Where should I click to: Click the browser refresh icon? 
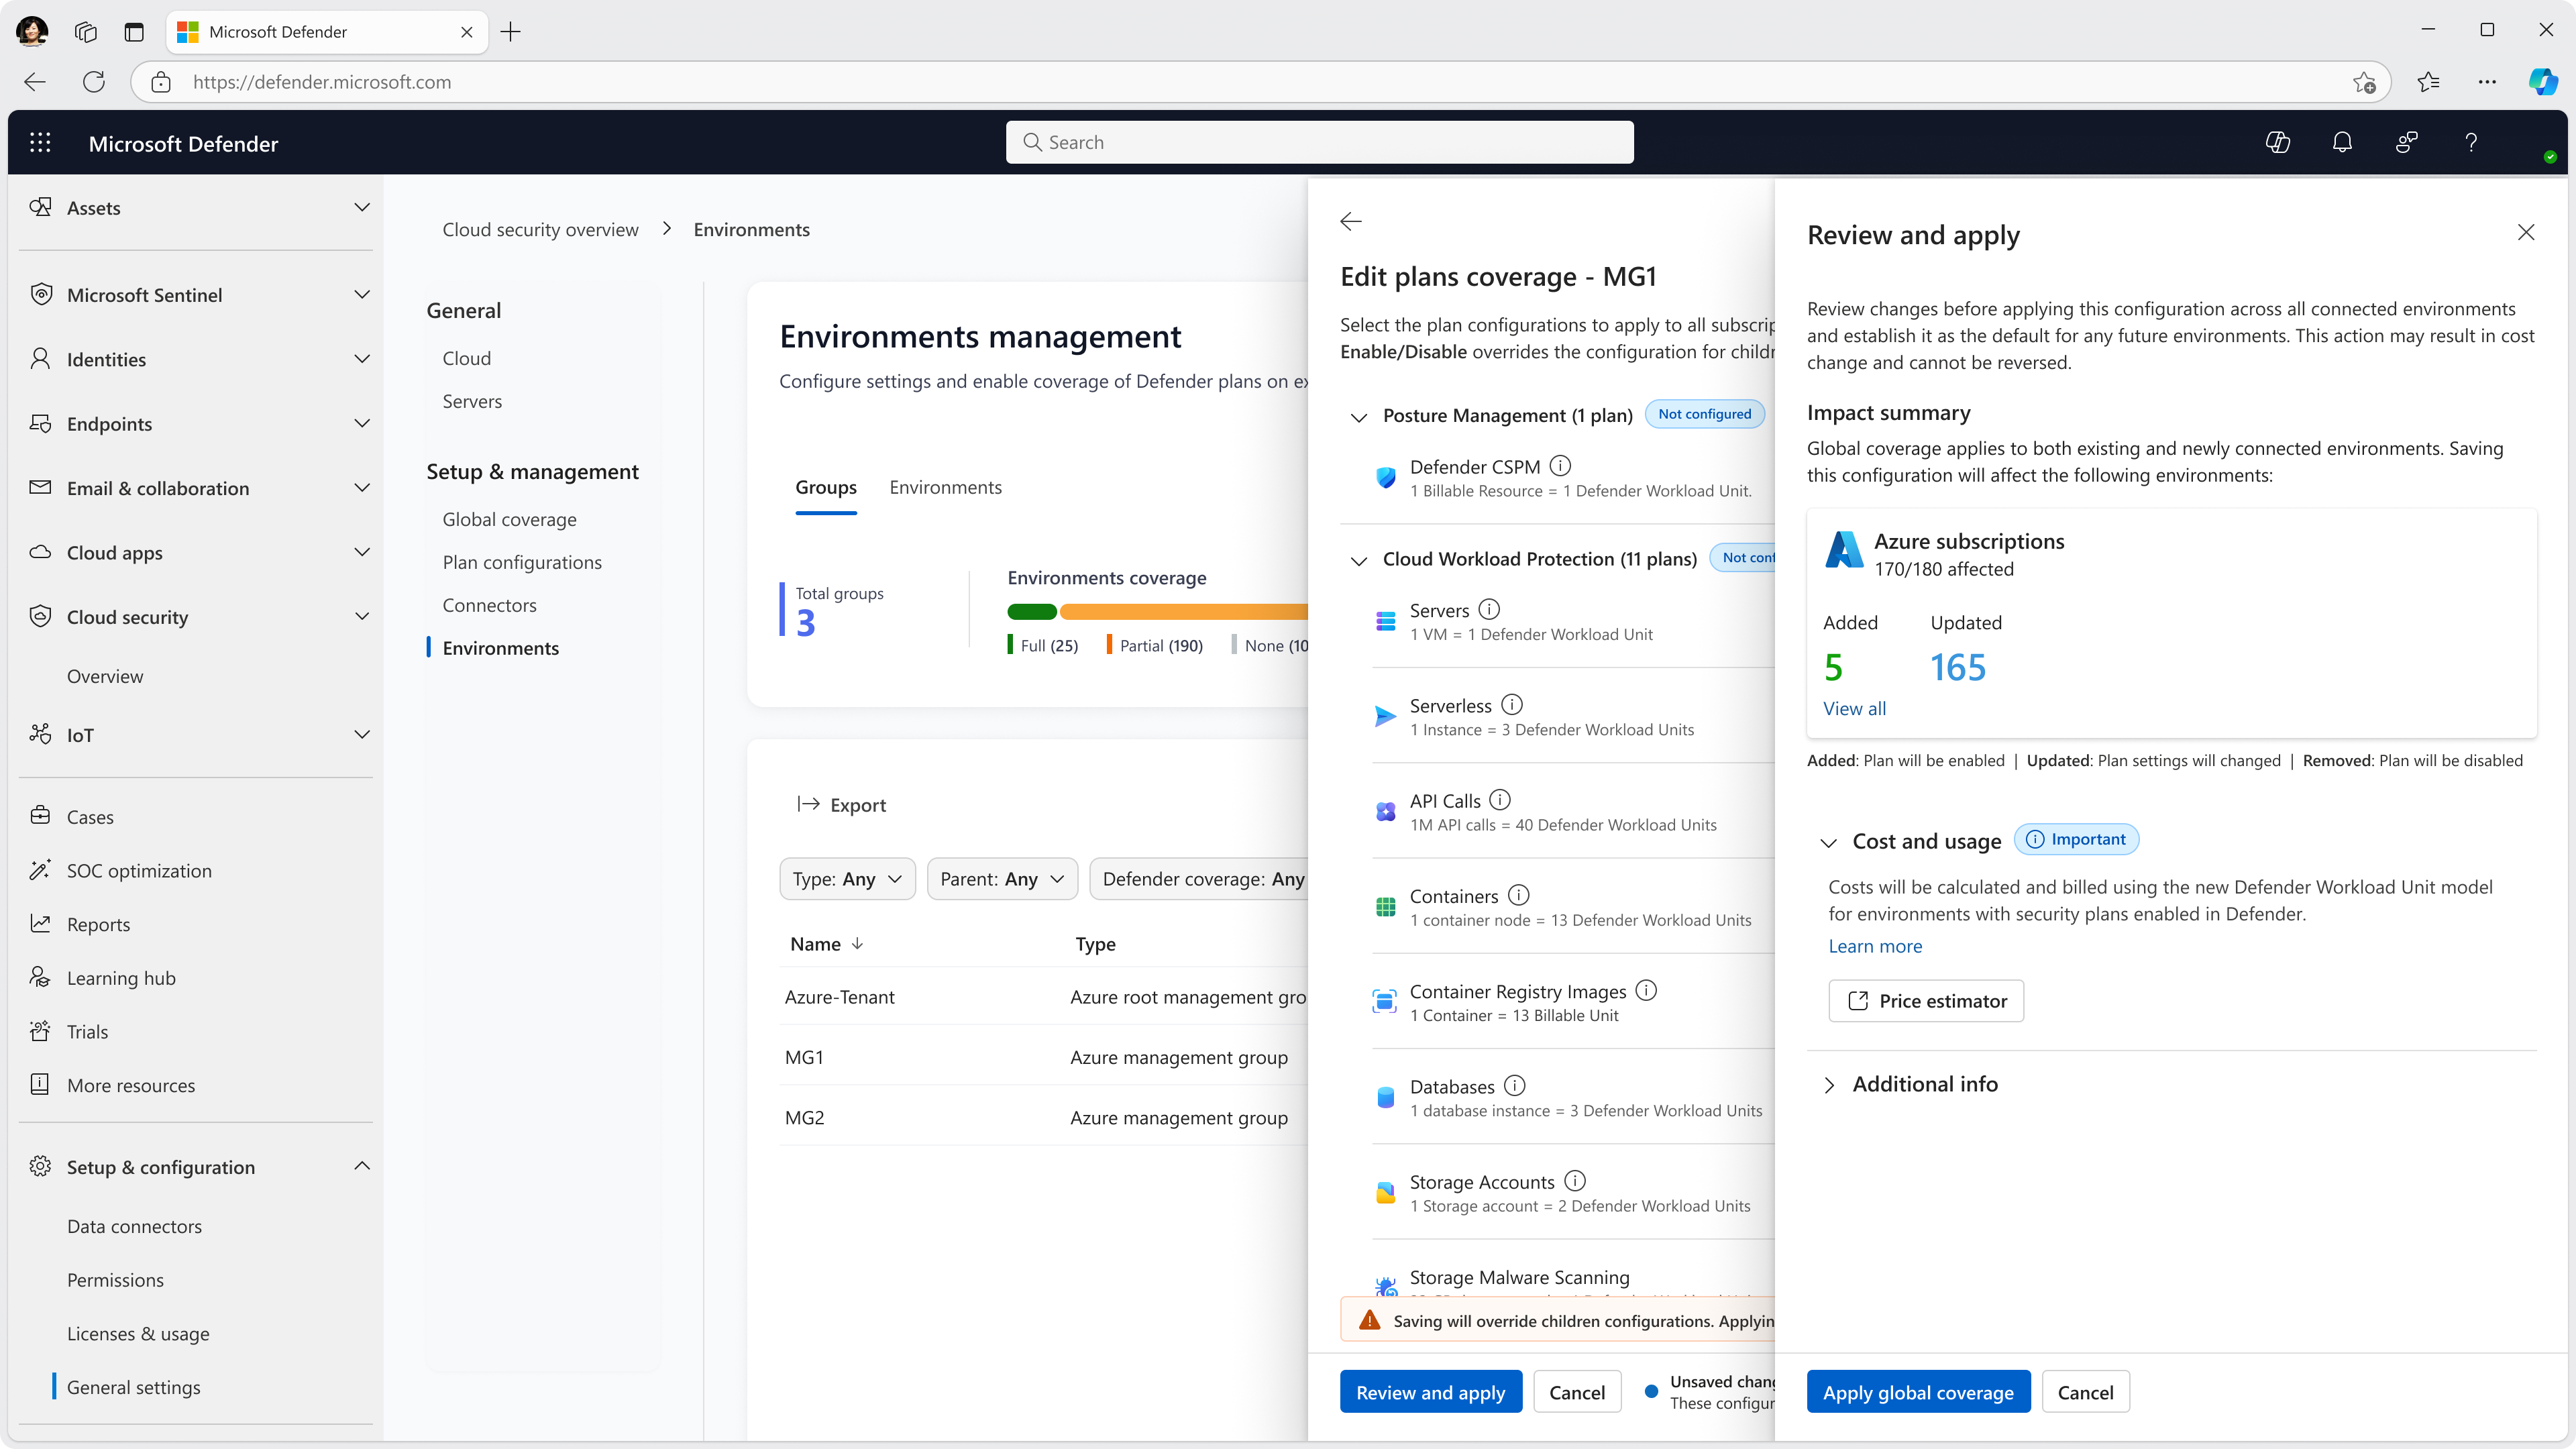coord(94,82)
